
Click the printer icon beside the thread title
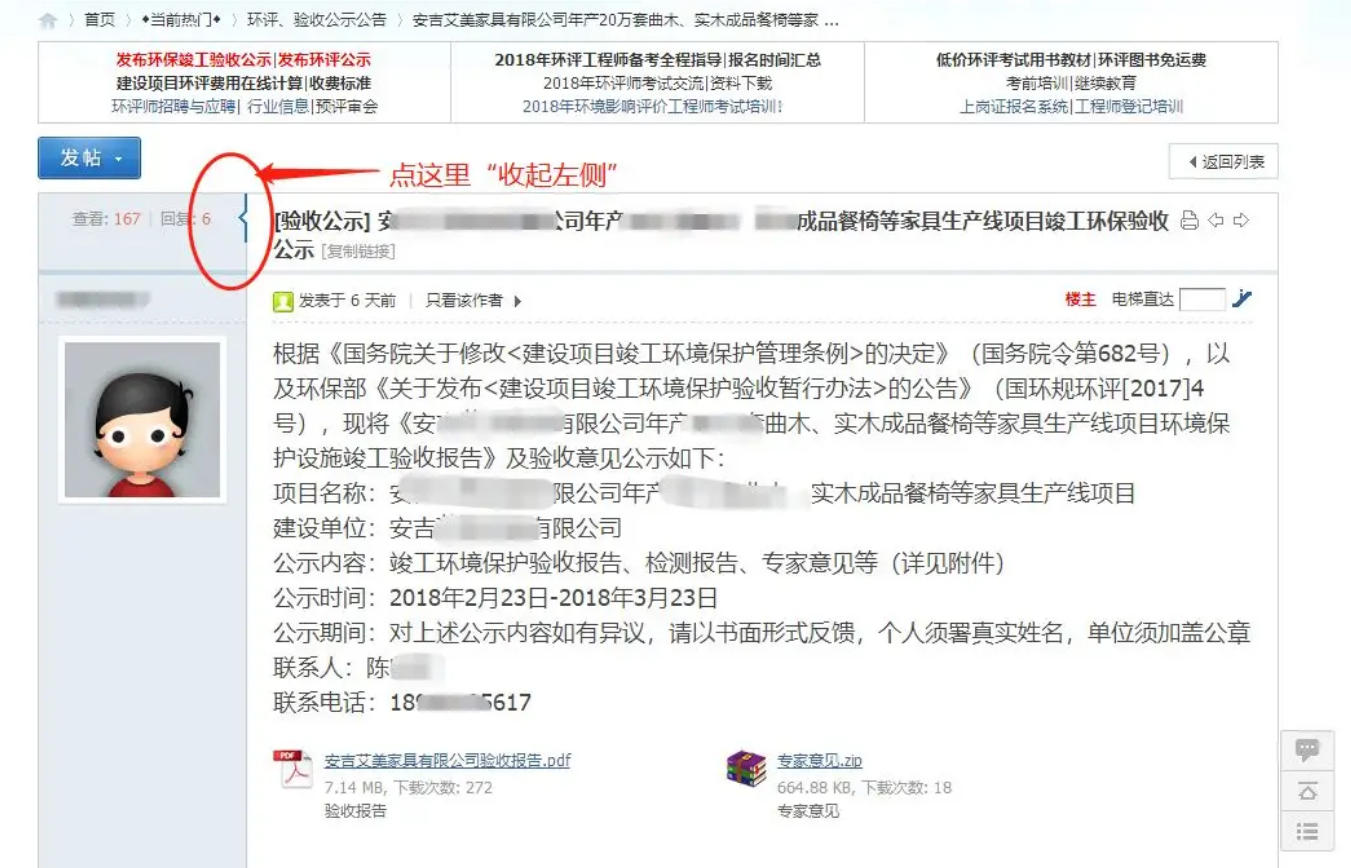pyautogui.click(x=1189, y=221)
